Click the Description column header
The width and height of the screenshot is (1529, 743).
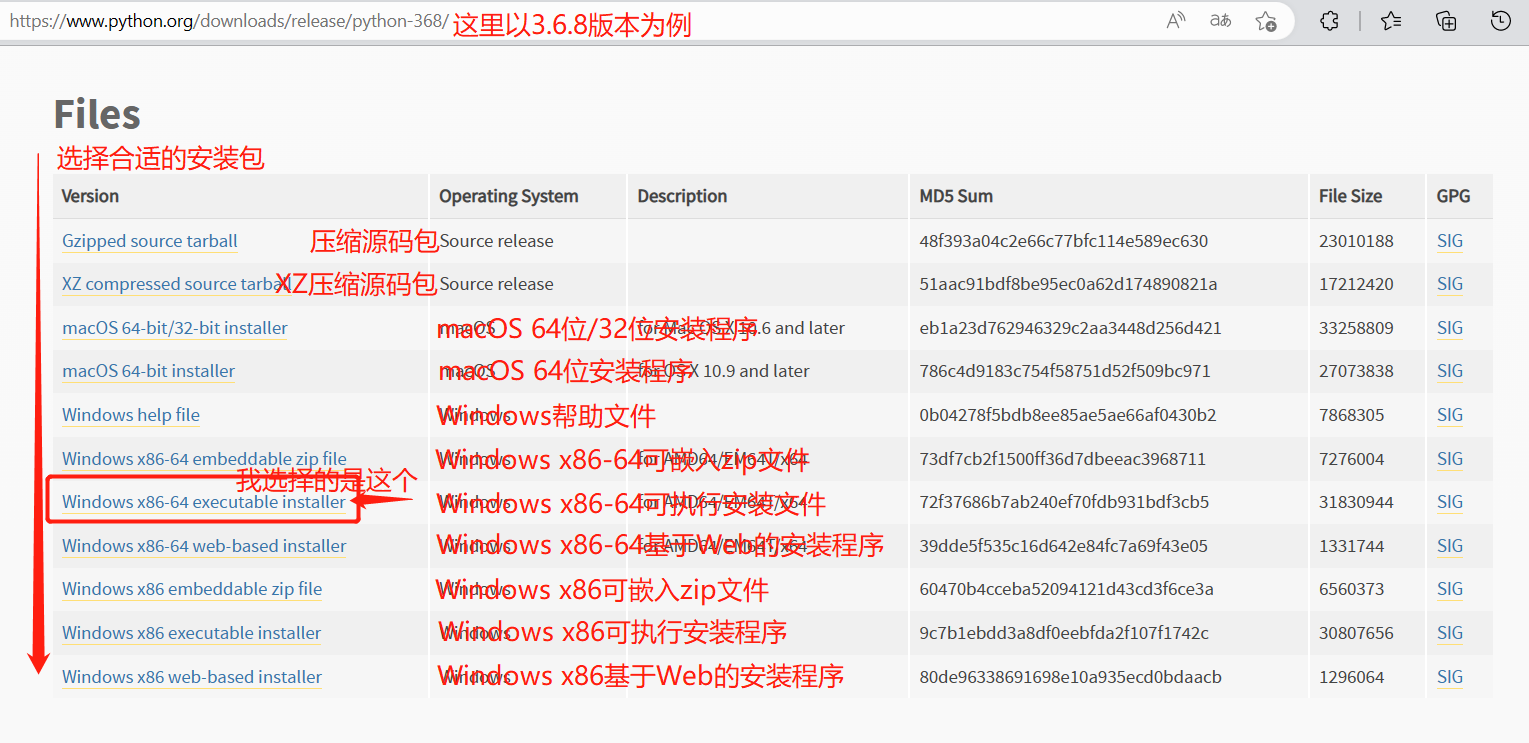682,196
